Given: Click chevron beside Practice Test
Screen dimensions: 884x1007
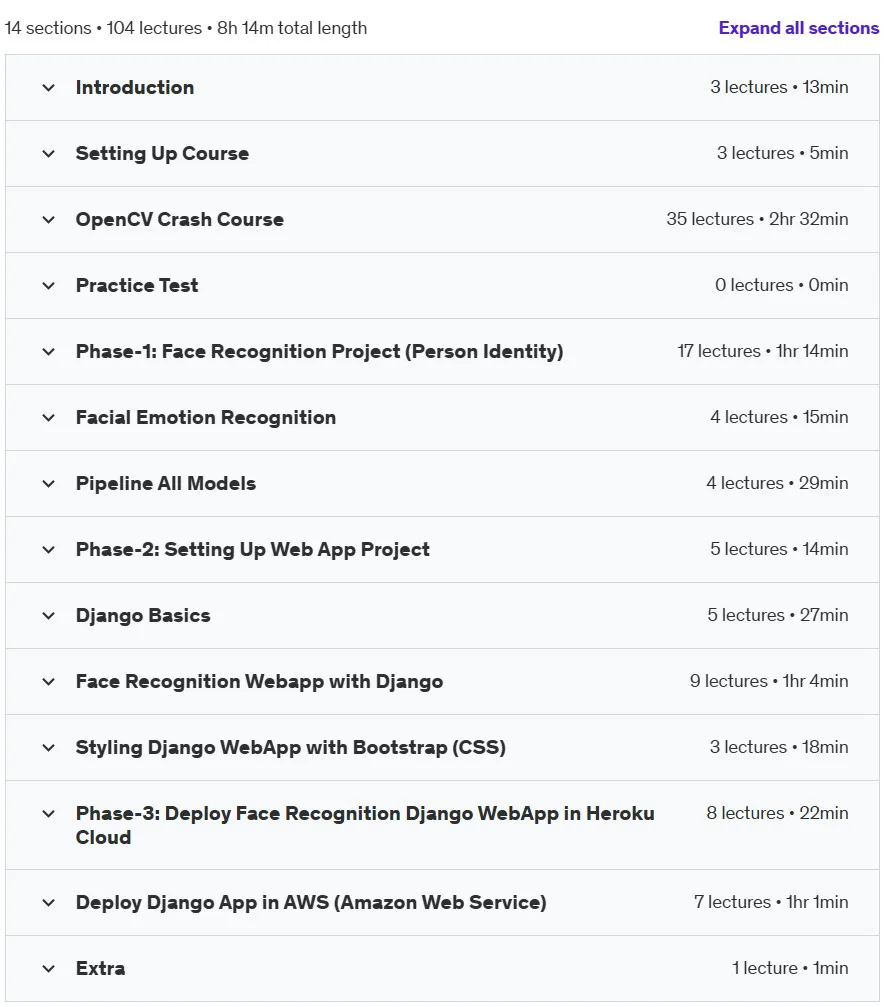Looking at the screenshot, I should (x=48, y=286).
